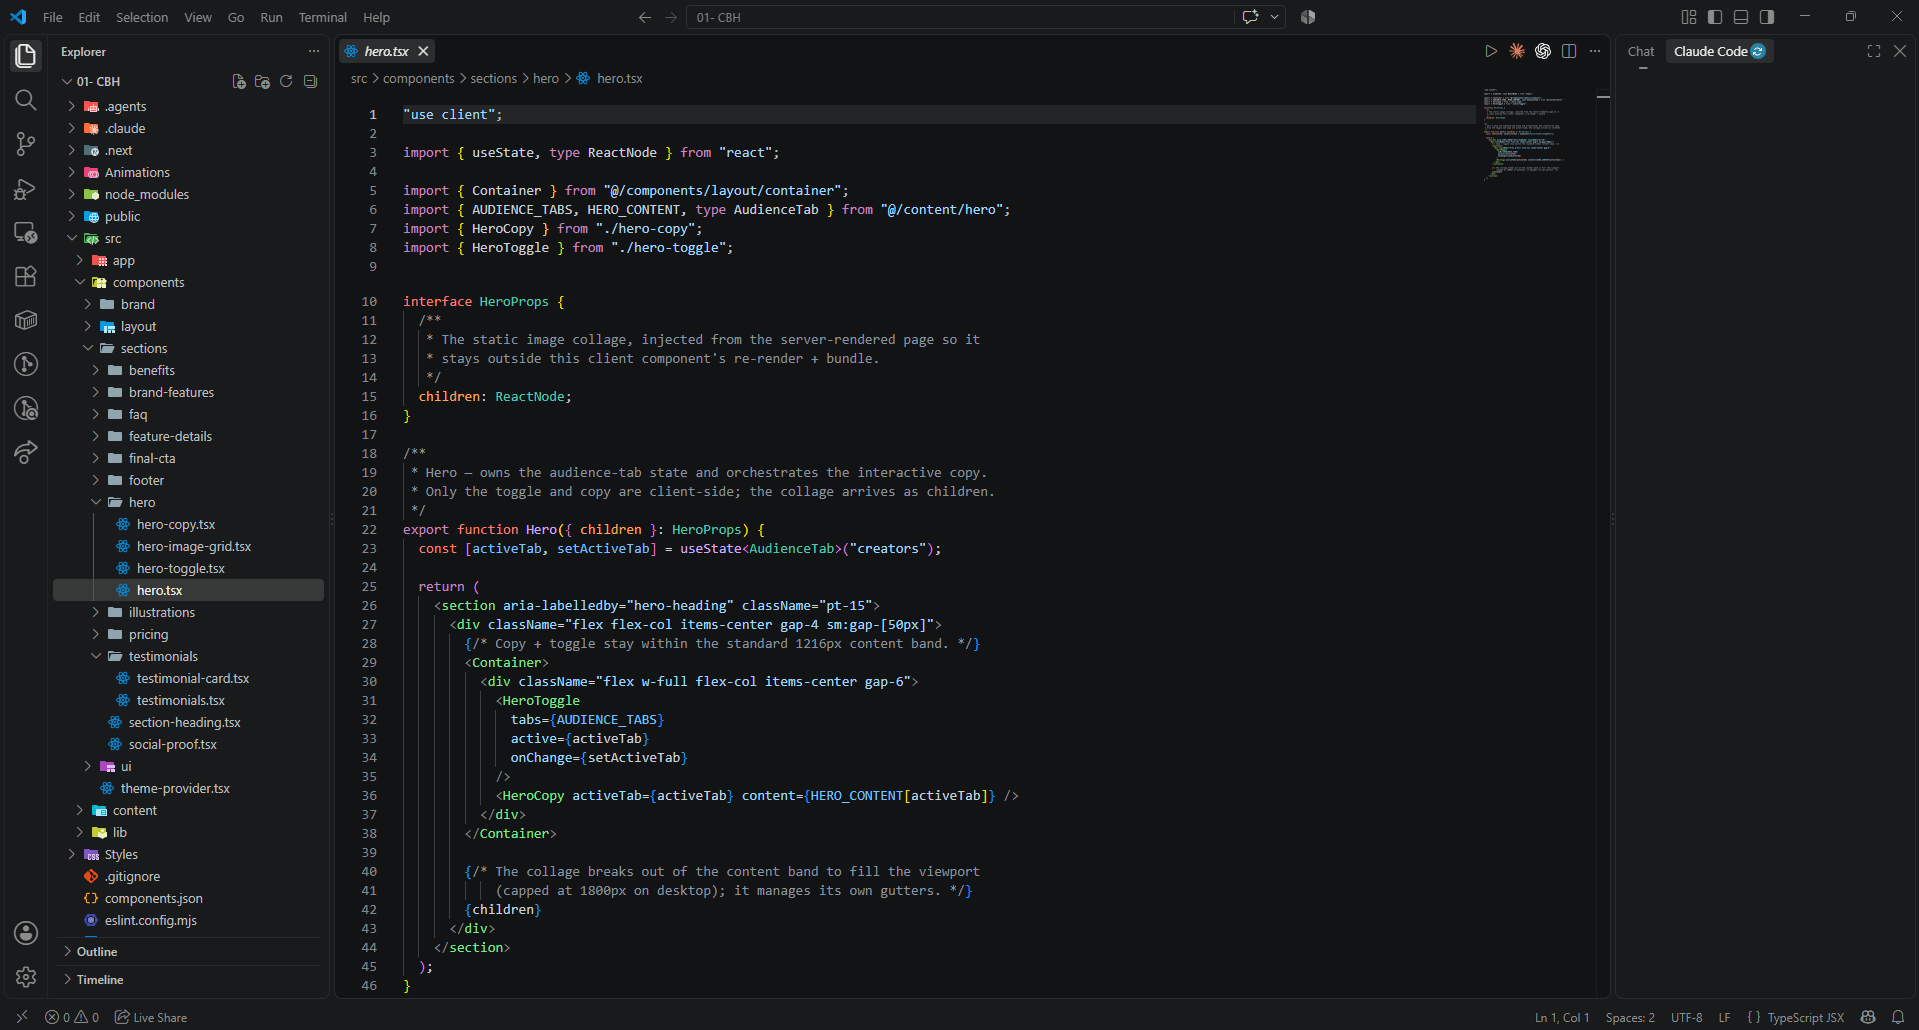Collapse the hero folder
The height and width of the screenshot is (1030, 1919).
(x=95, y=502)
